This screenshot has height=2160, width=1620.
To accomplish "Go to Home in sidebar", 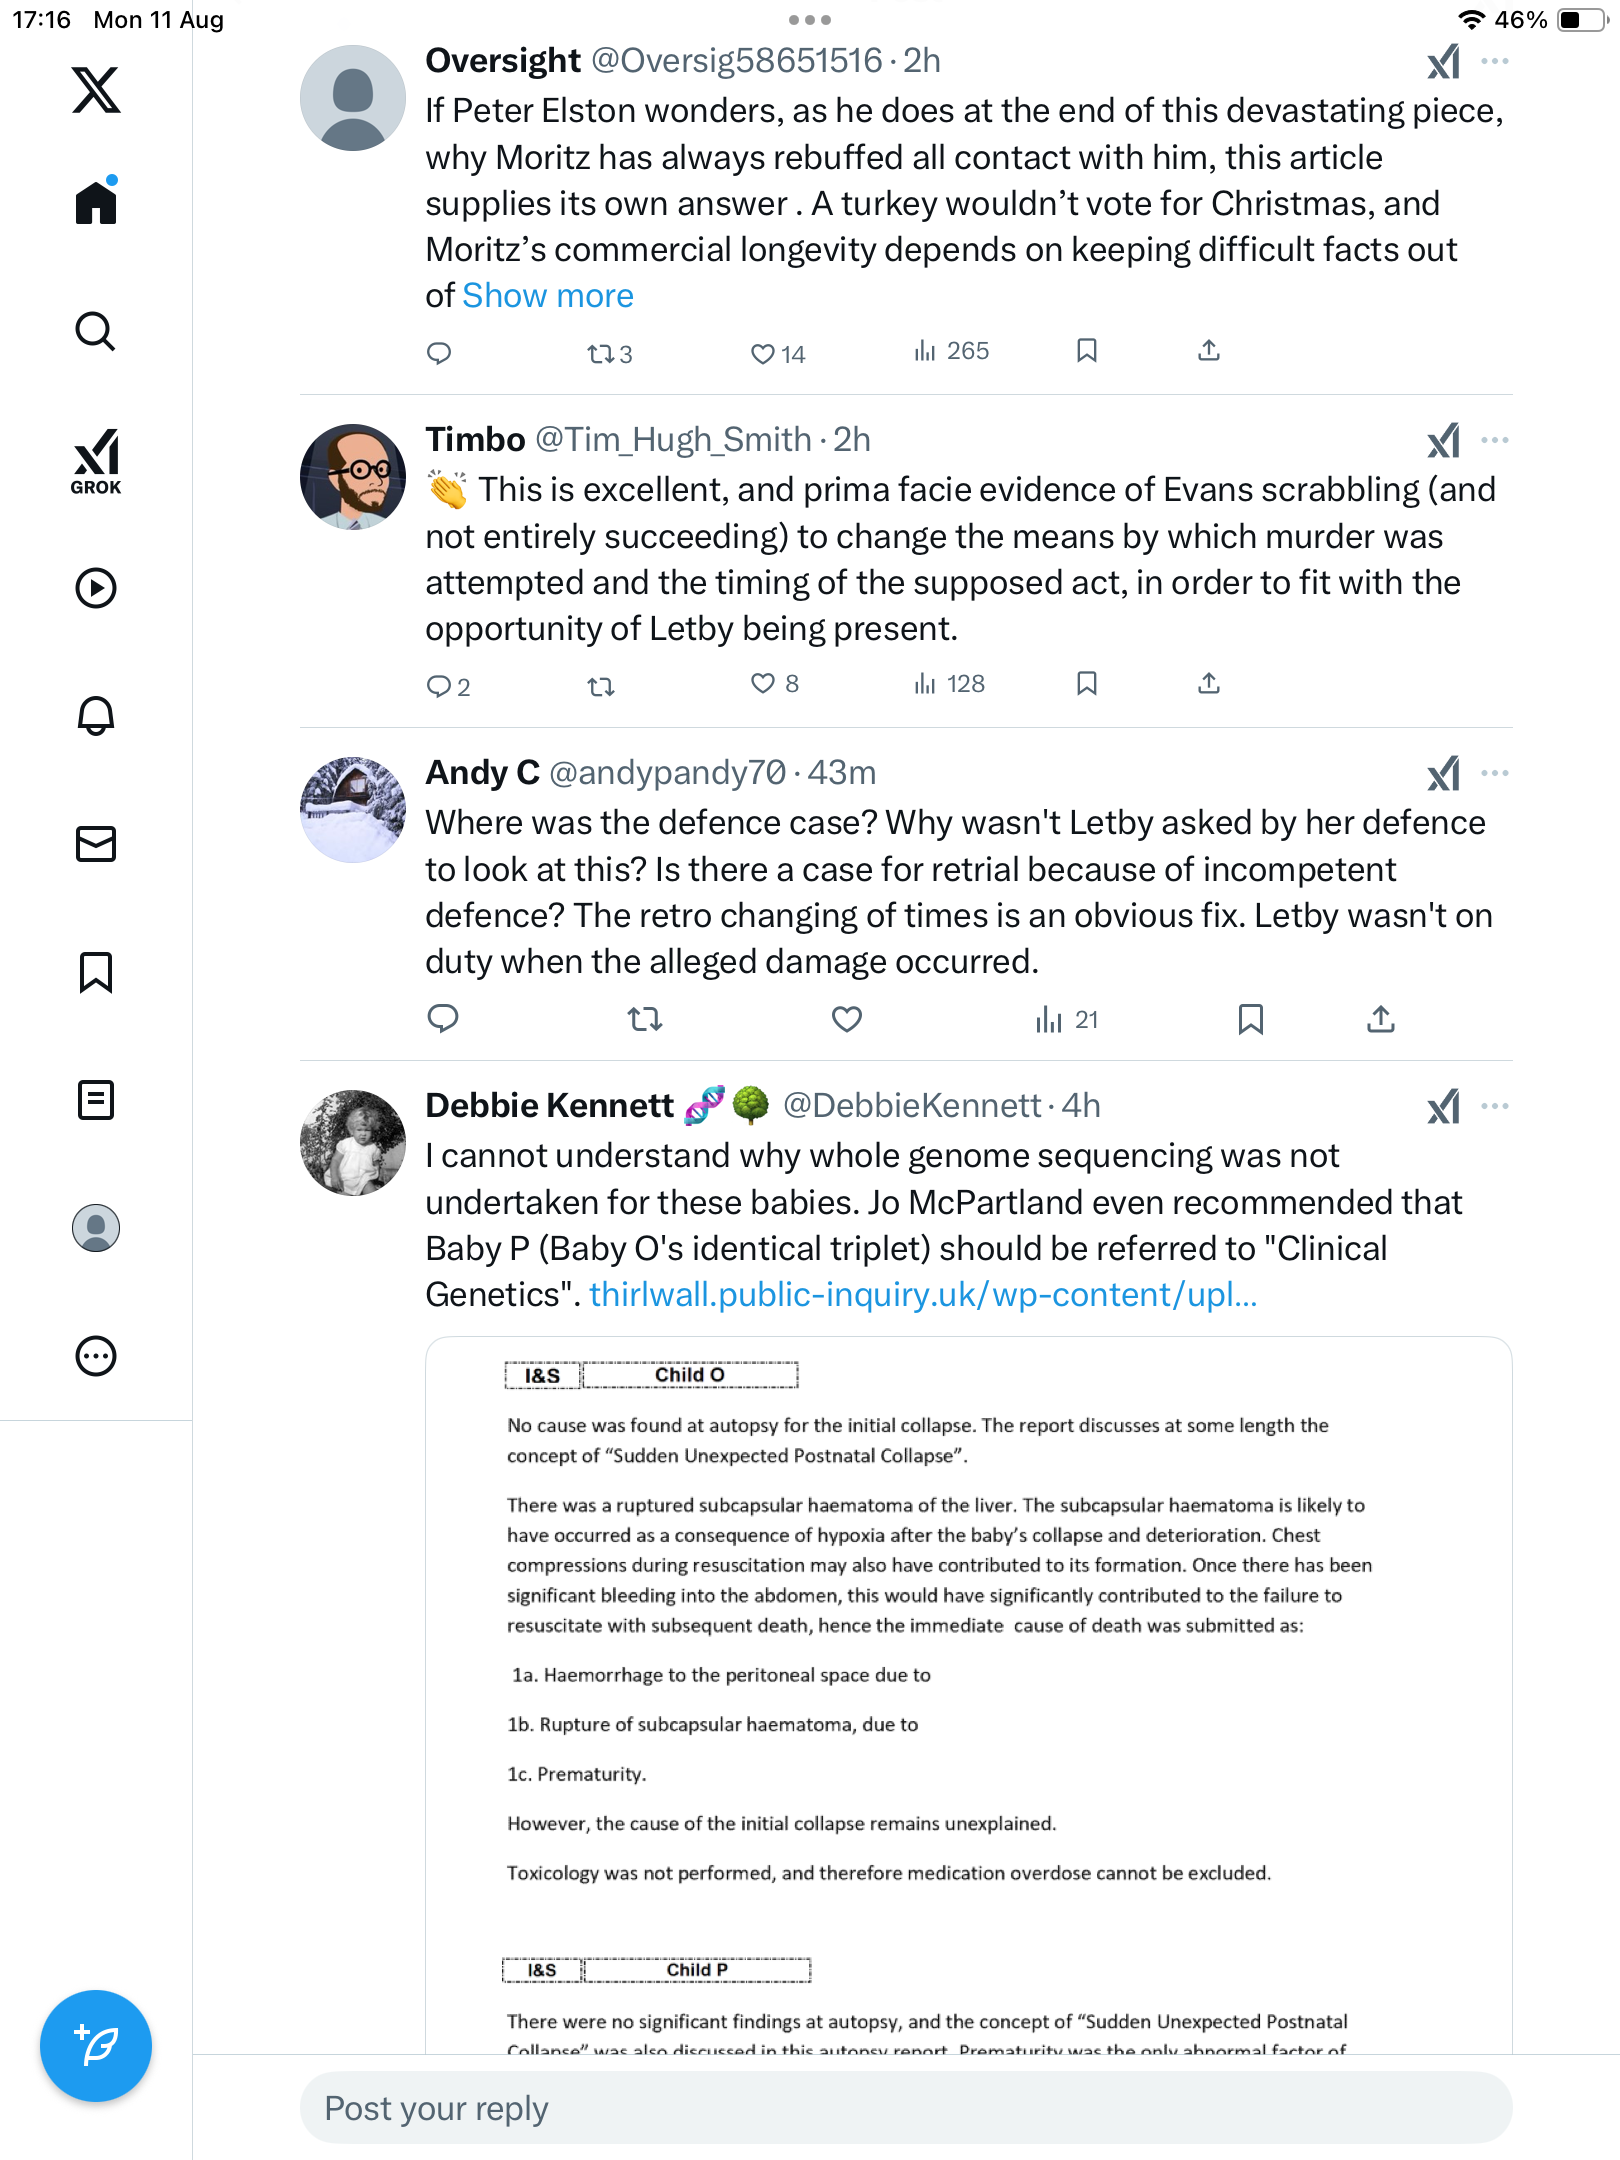I will click(96, 202).
